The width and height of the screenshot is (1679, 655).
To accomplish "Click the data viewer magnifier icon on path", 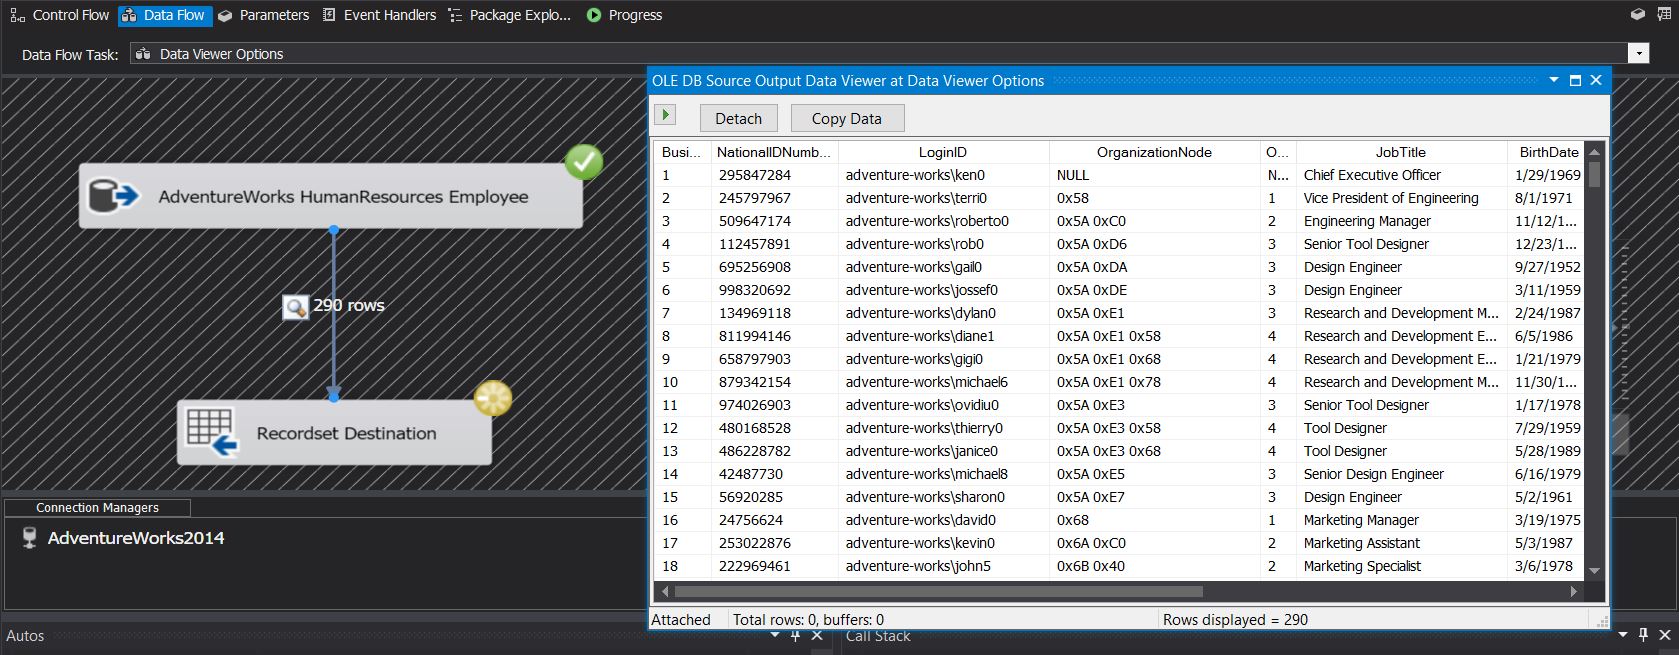I will click(x=295, y=307).
